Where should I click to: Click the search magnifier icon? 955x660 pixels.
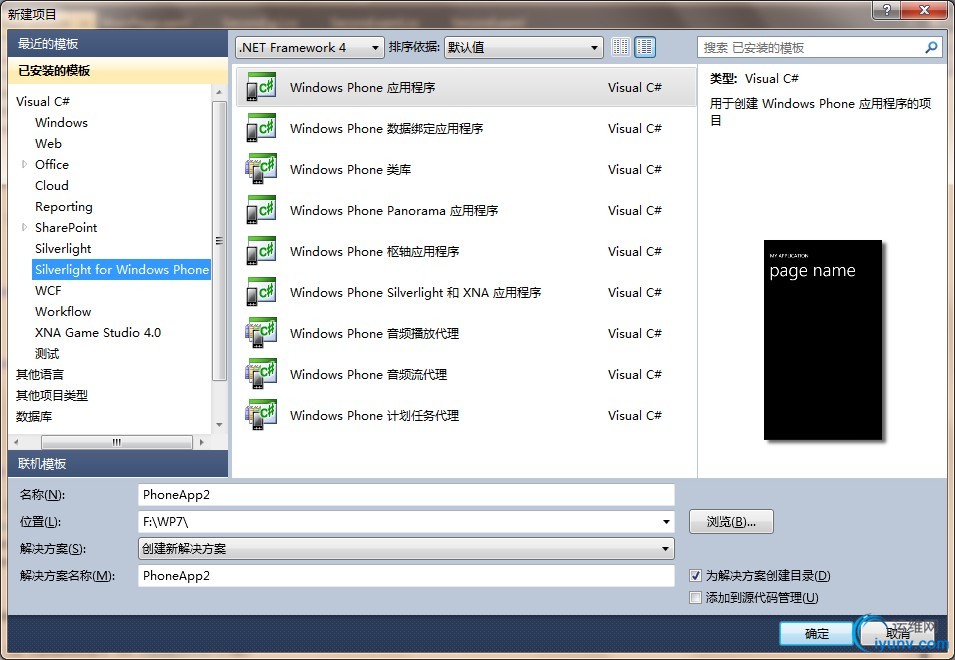(931, 47)
